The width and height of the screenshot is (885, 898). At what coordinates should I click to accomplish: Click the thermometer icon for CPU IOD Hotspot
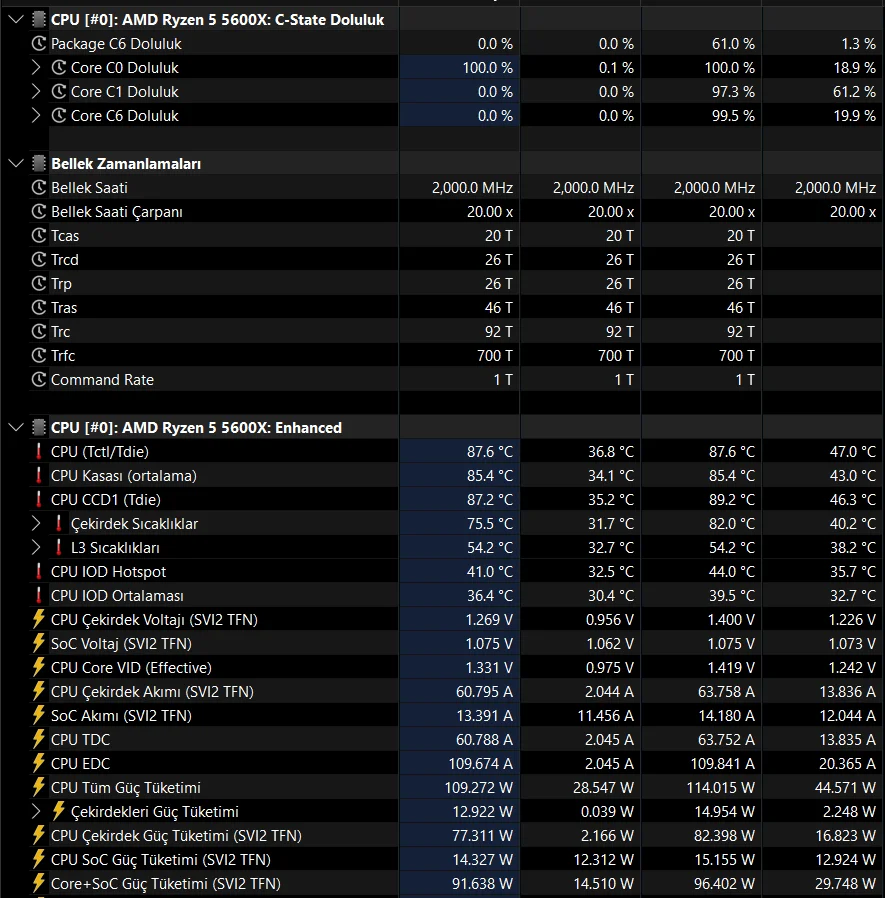point(38,572)
